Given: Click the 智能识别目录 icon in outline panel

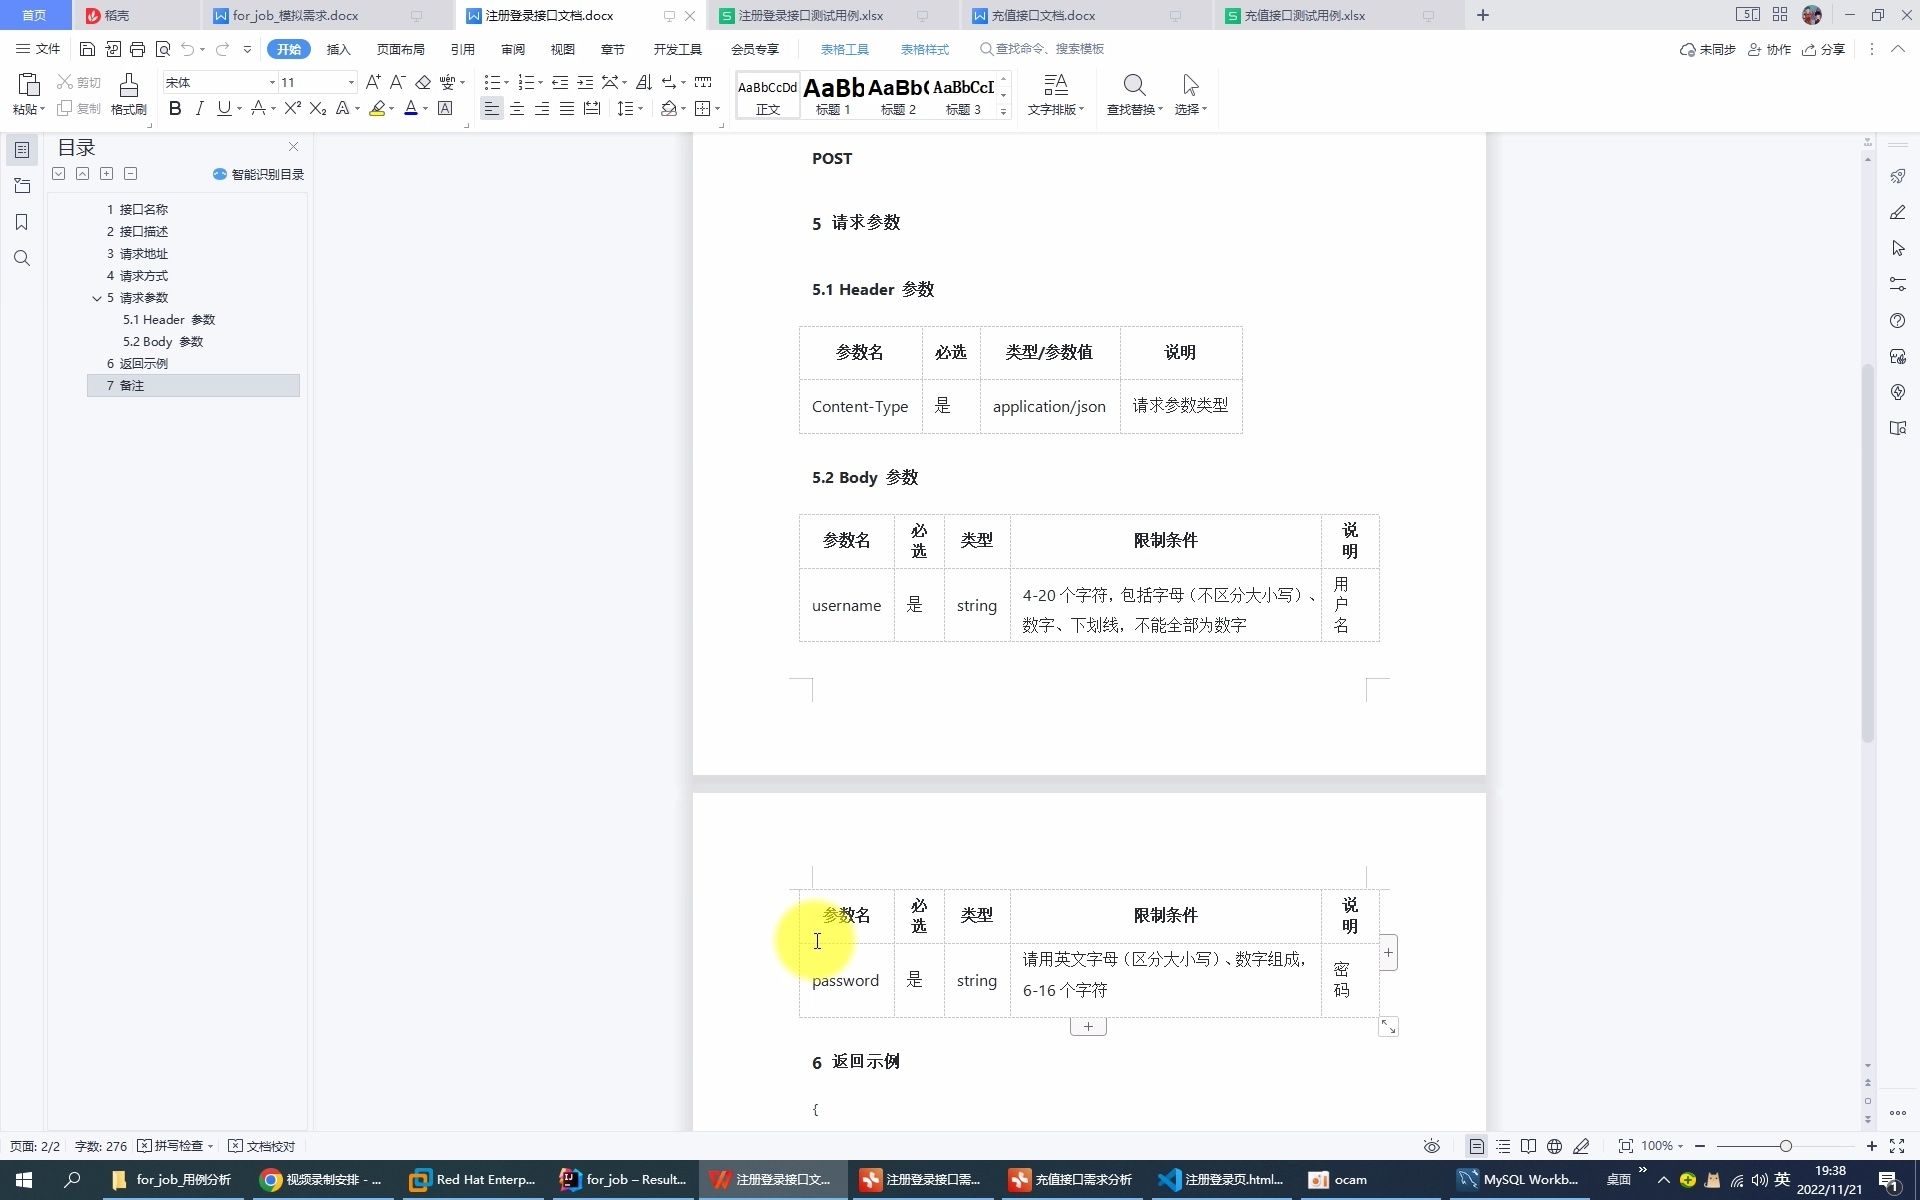Looking at the screenshot, I should click(219, 173).
